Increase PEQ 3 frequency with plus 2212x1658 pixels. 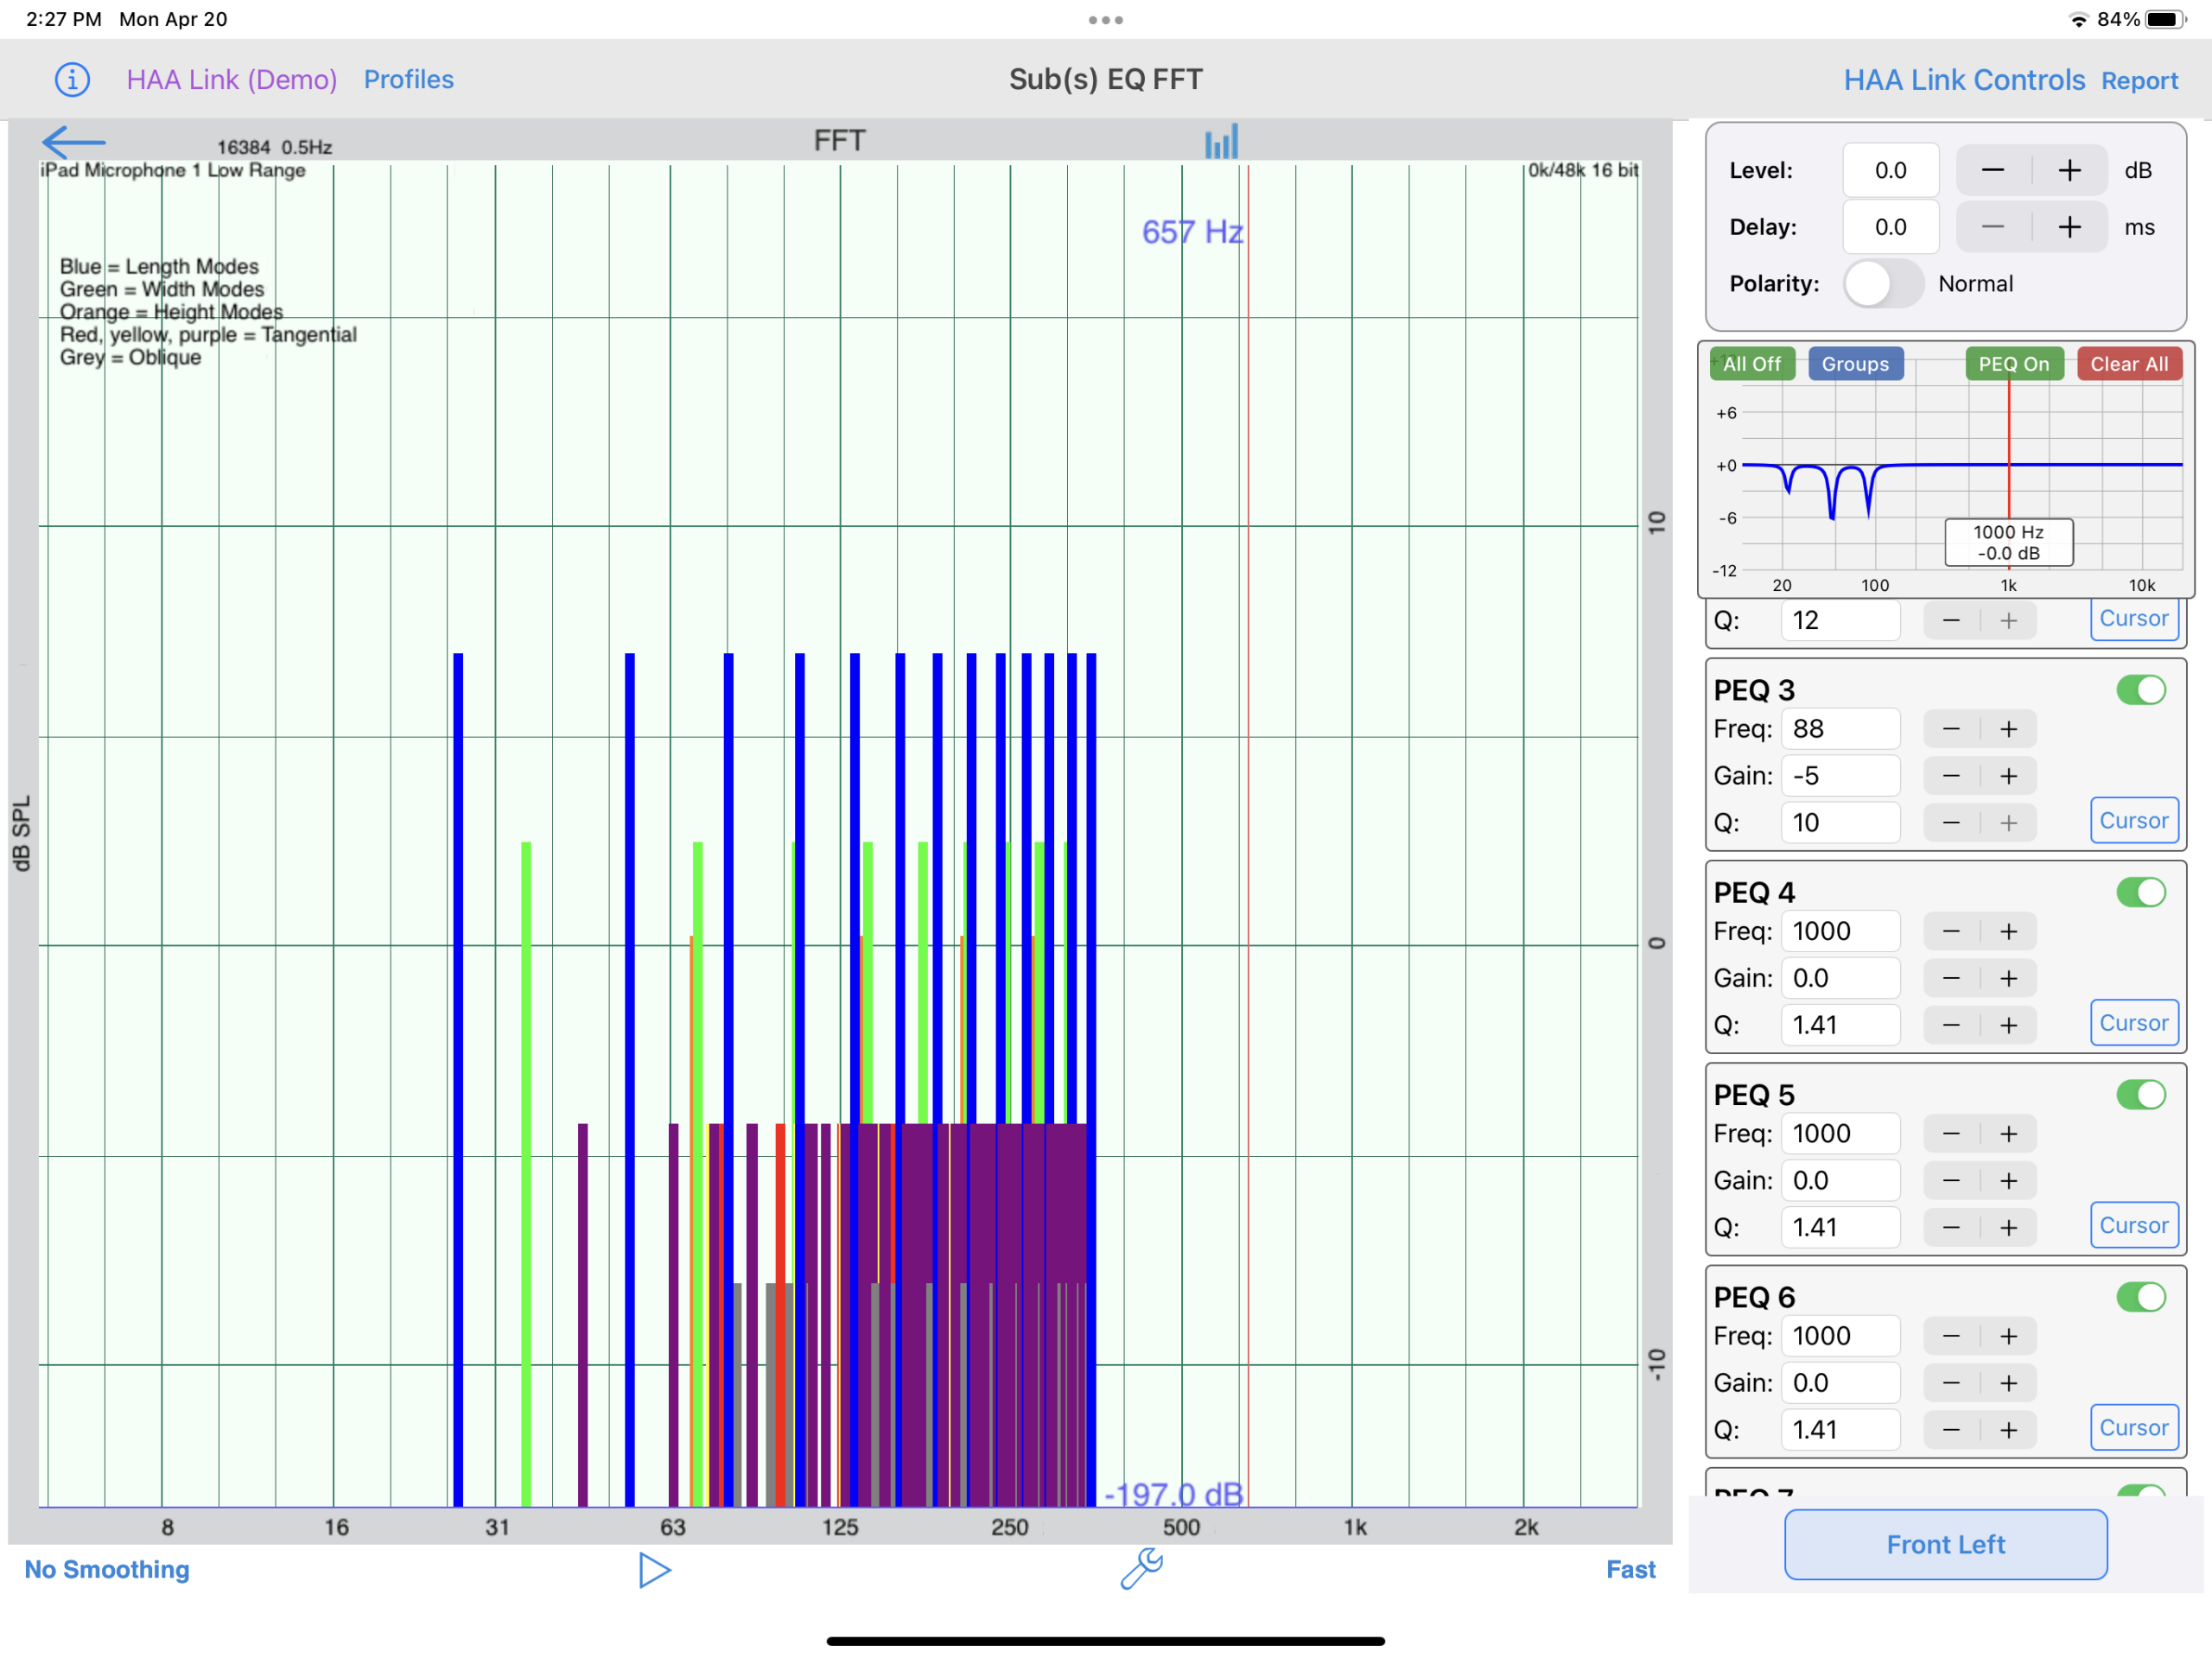(x=2008, y=729)
